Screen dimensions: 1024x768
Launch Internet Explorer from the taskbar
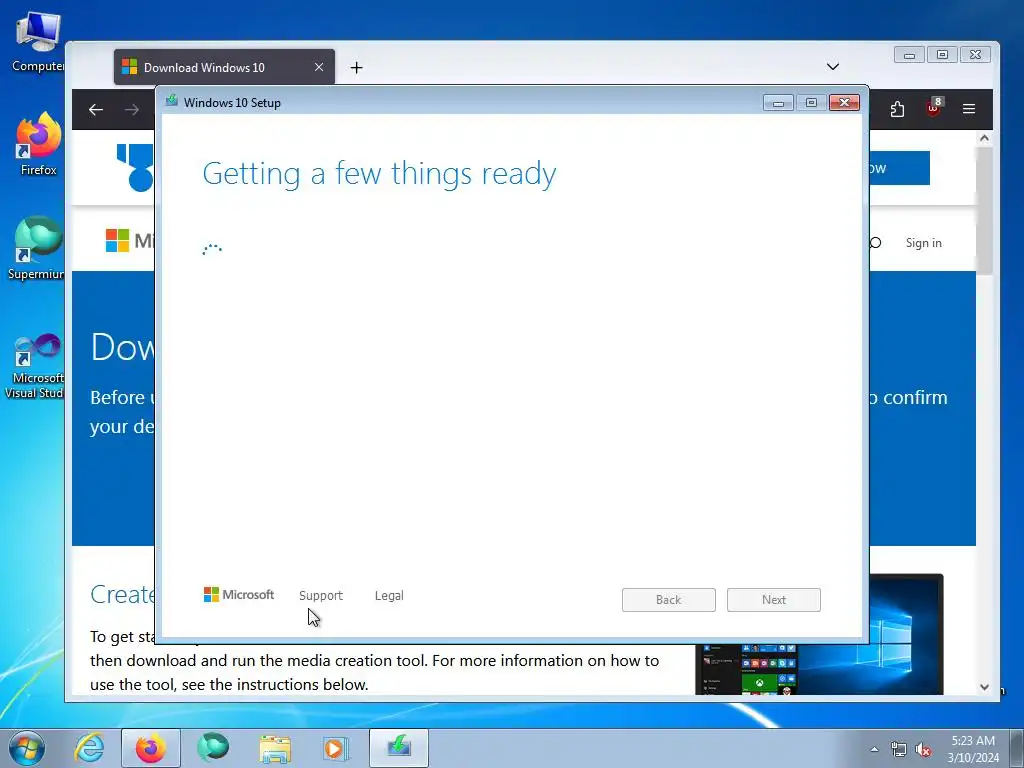89,748
